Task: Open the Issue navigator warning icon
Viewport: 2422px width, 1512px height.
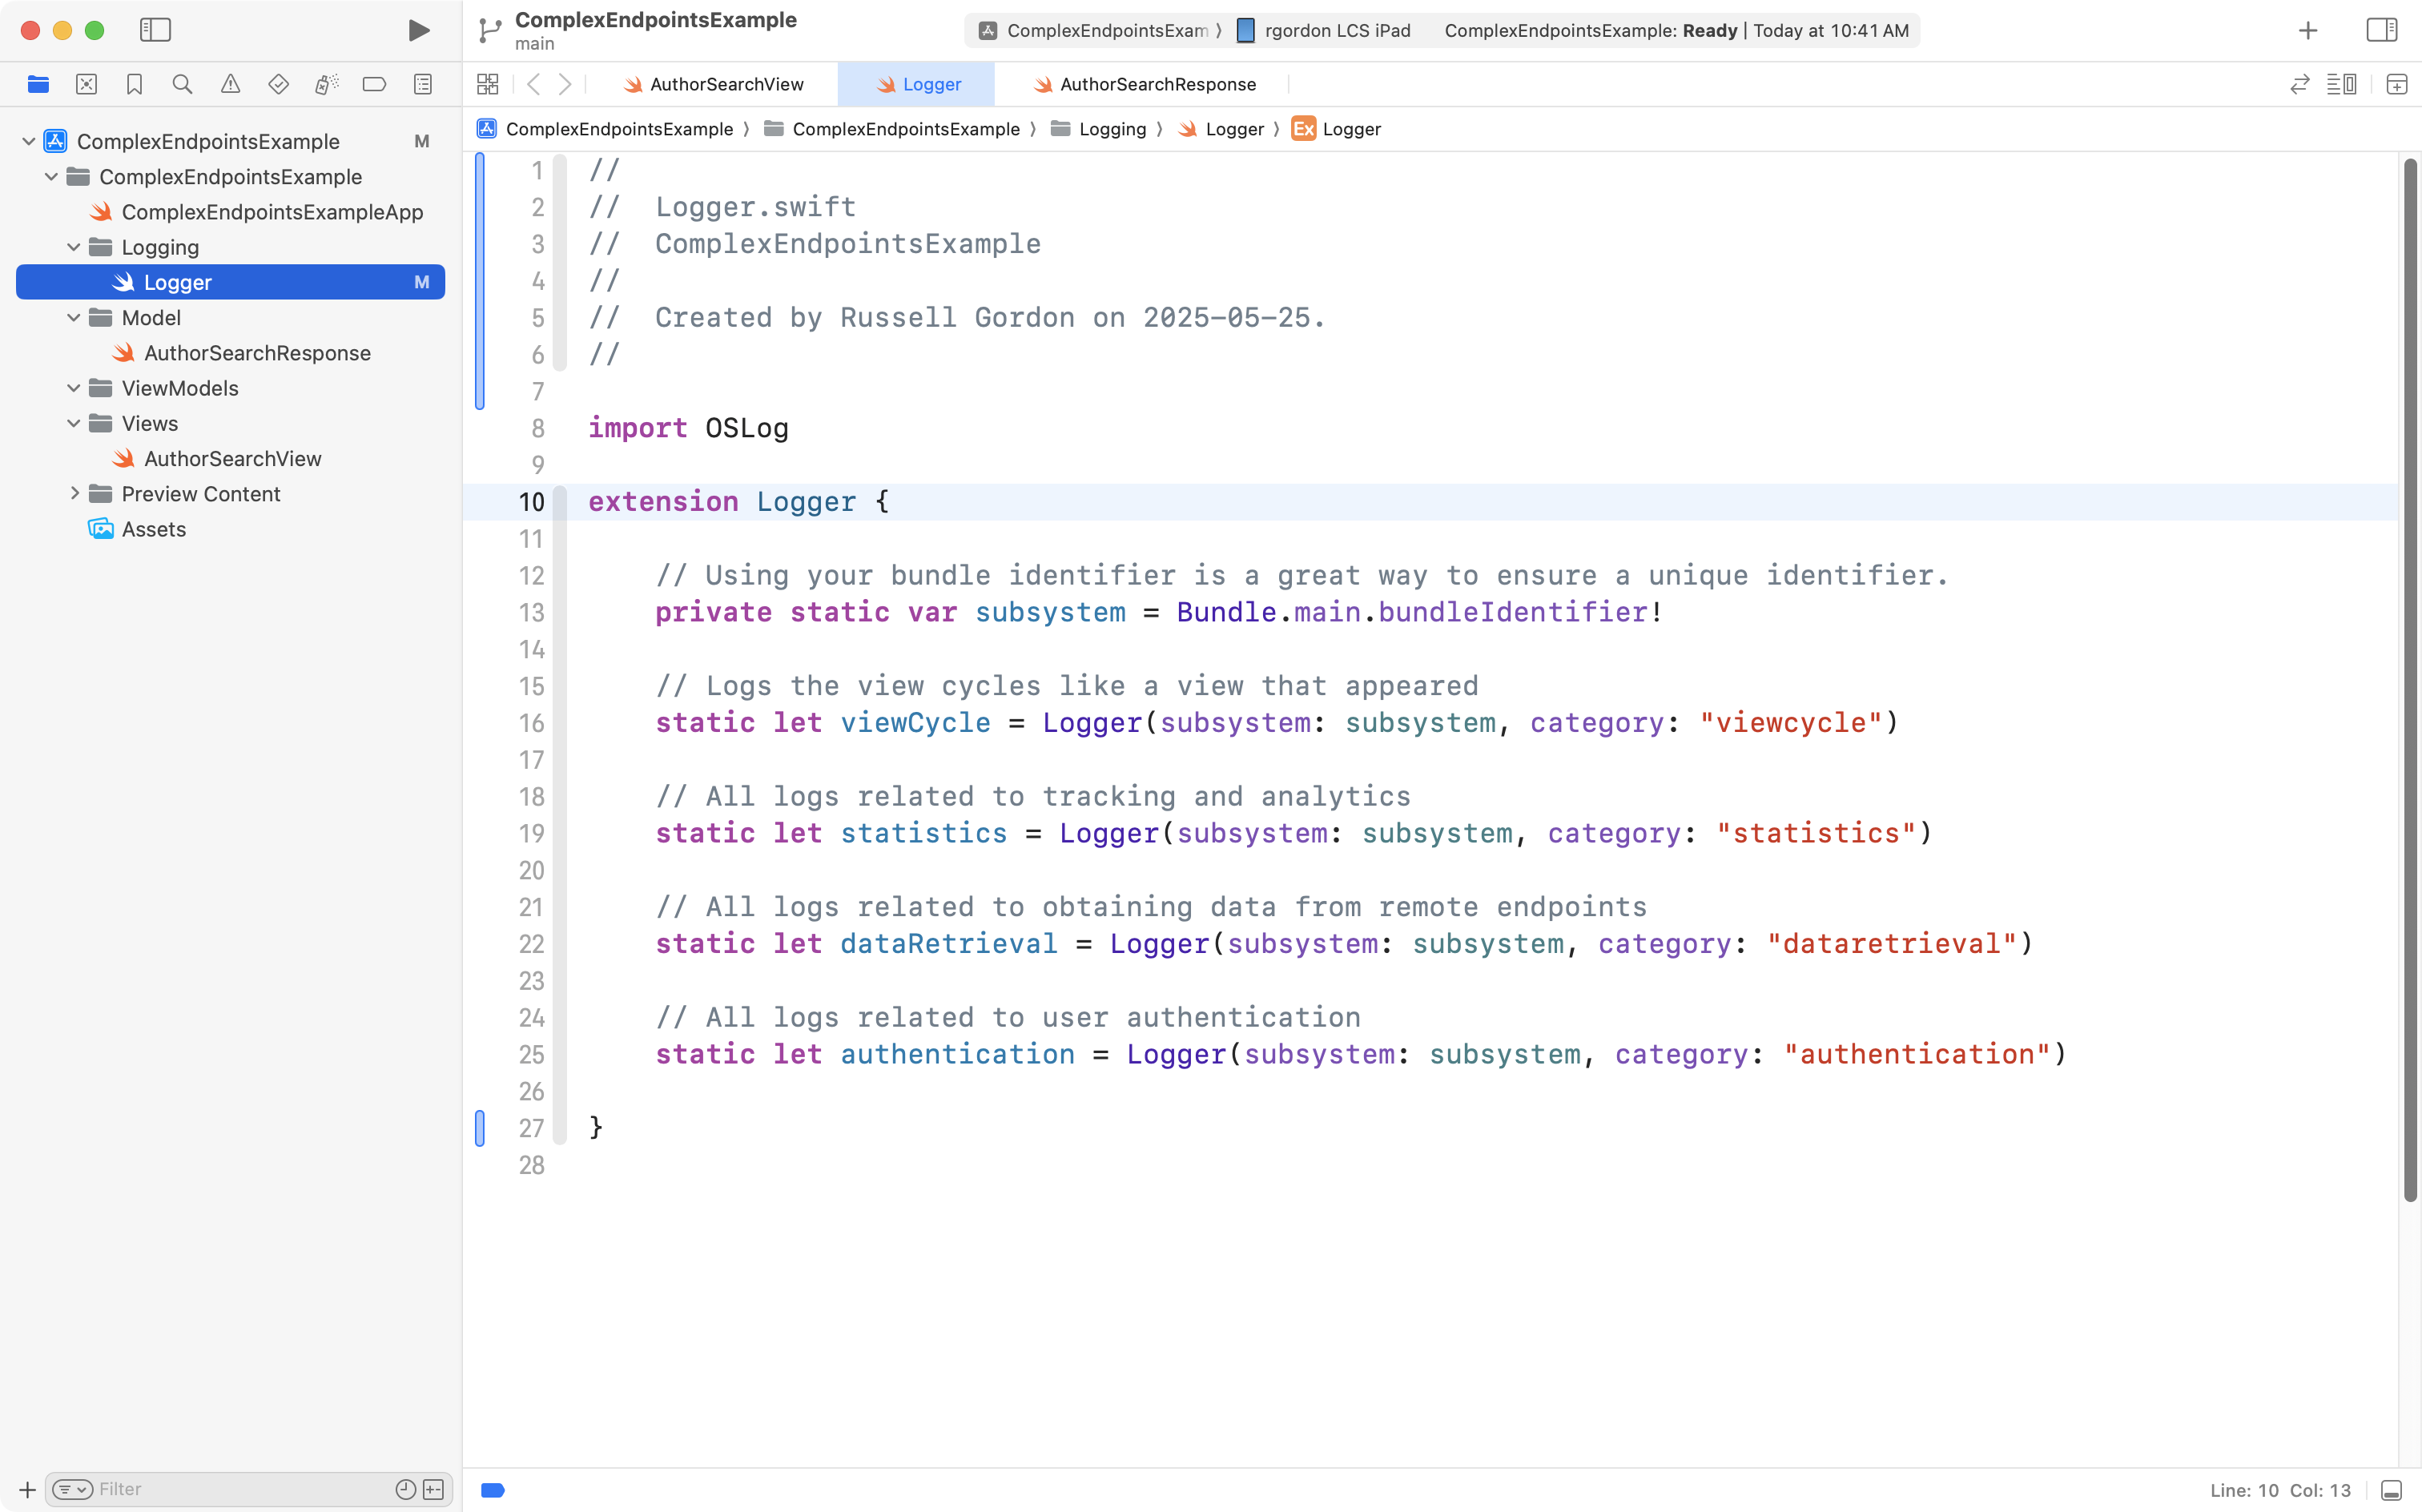Action: pyautogui.click(x=230, y=84)
